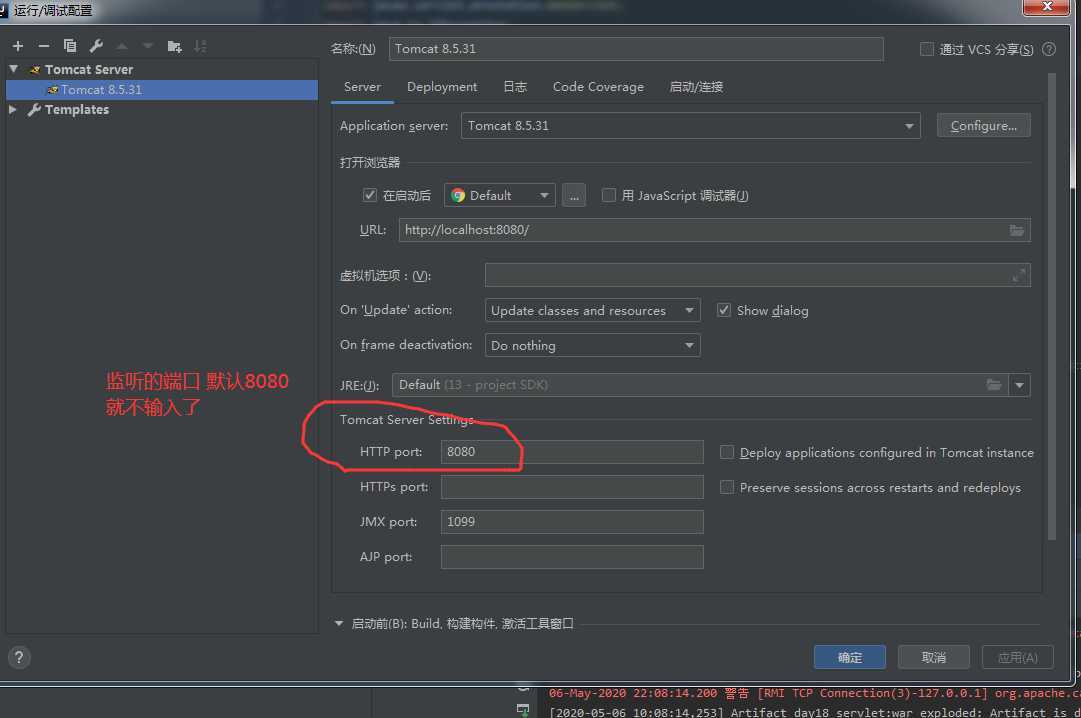Click the 应用(A) apply button
This screenshot has width=1081, height=718.
(x=1018, y=657)
